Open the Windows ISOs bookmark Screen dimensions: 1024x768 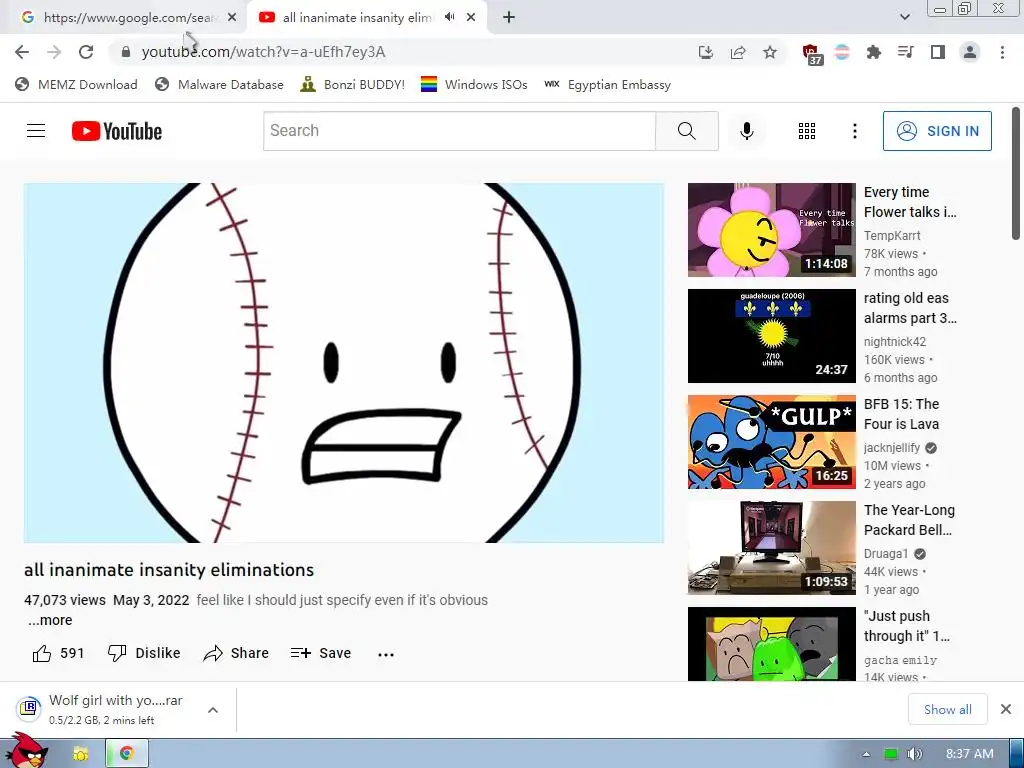pos(474,84)
